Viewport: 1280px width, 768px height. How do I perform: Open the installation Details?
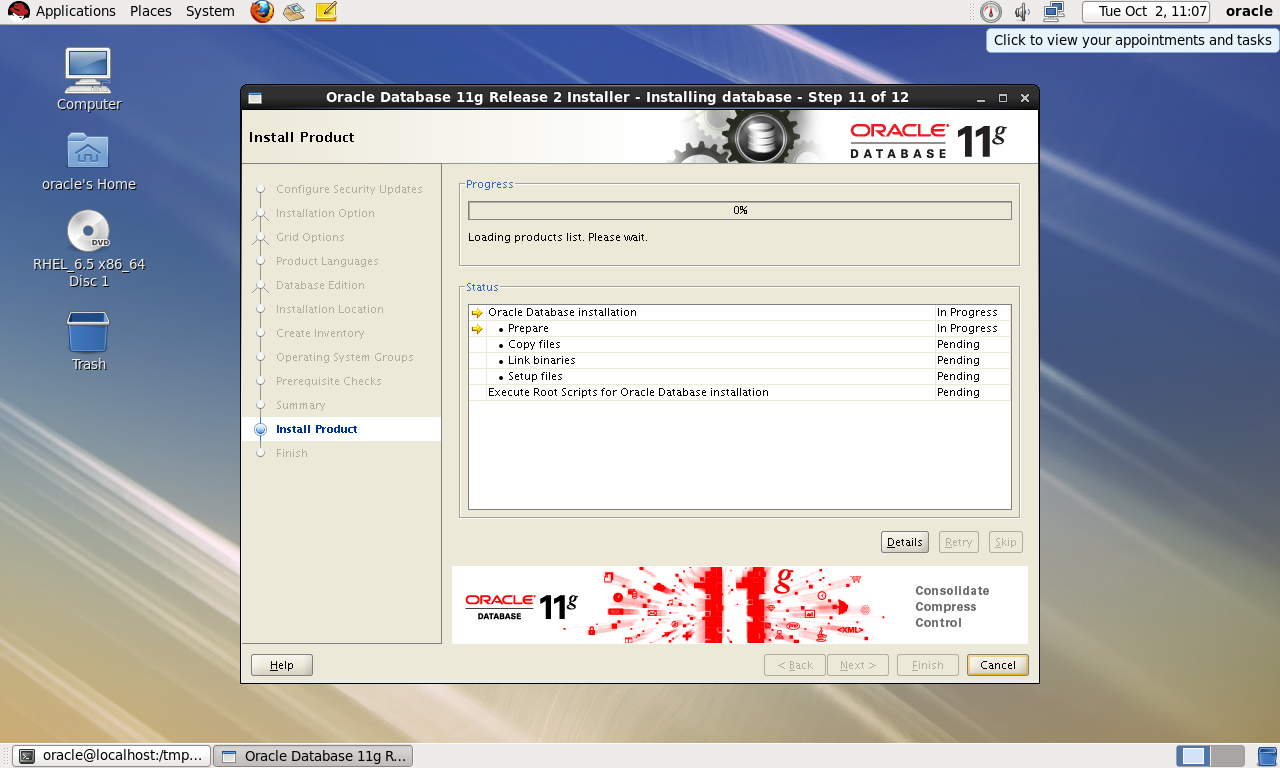905,542
